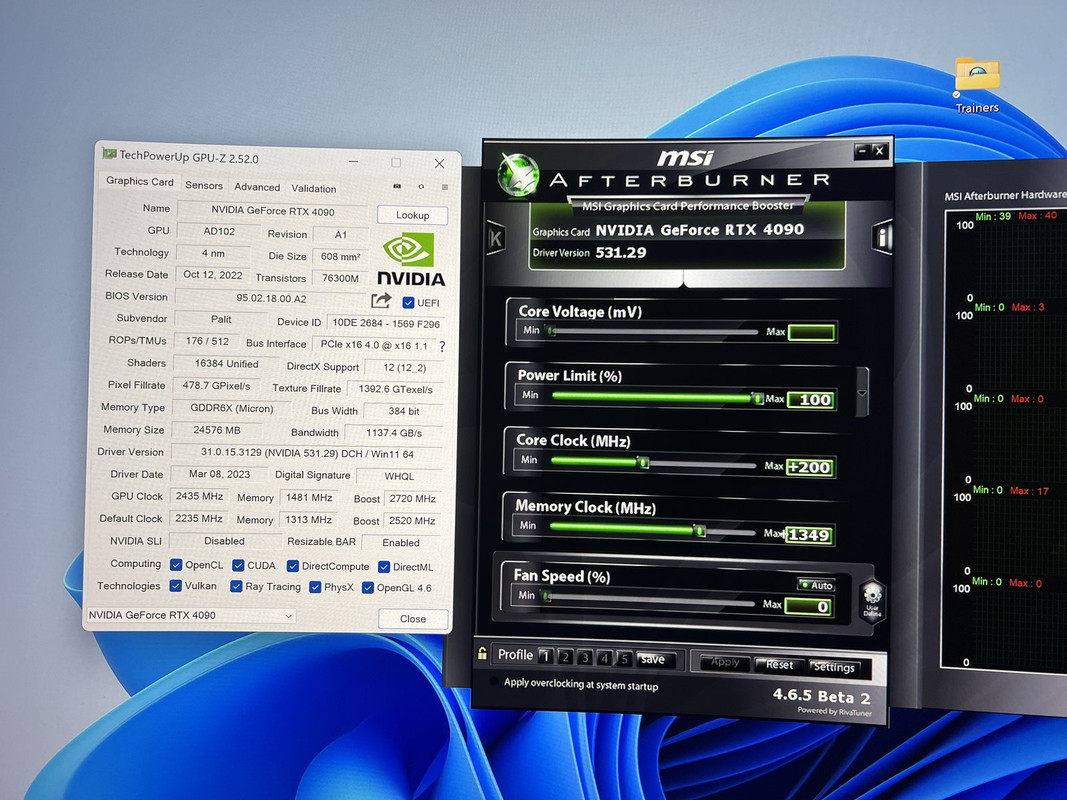Click the Memory Clock 1349 value field
Screen dimensions: 1067x800
(x=809, y=535)
